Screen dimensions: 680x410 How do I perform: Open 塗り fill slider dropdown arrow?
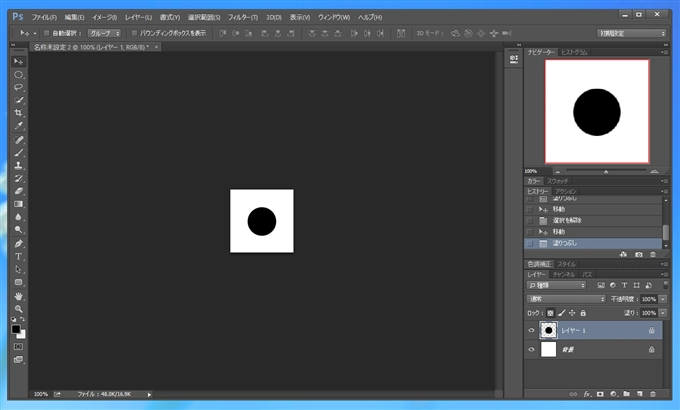663,313
